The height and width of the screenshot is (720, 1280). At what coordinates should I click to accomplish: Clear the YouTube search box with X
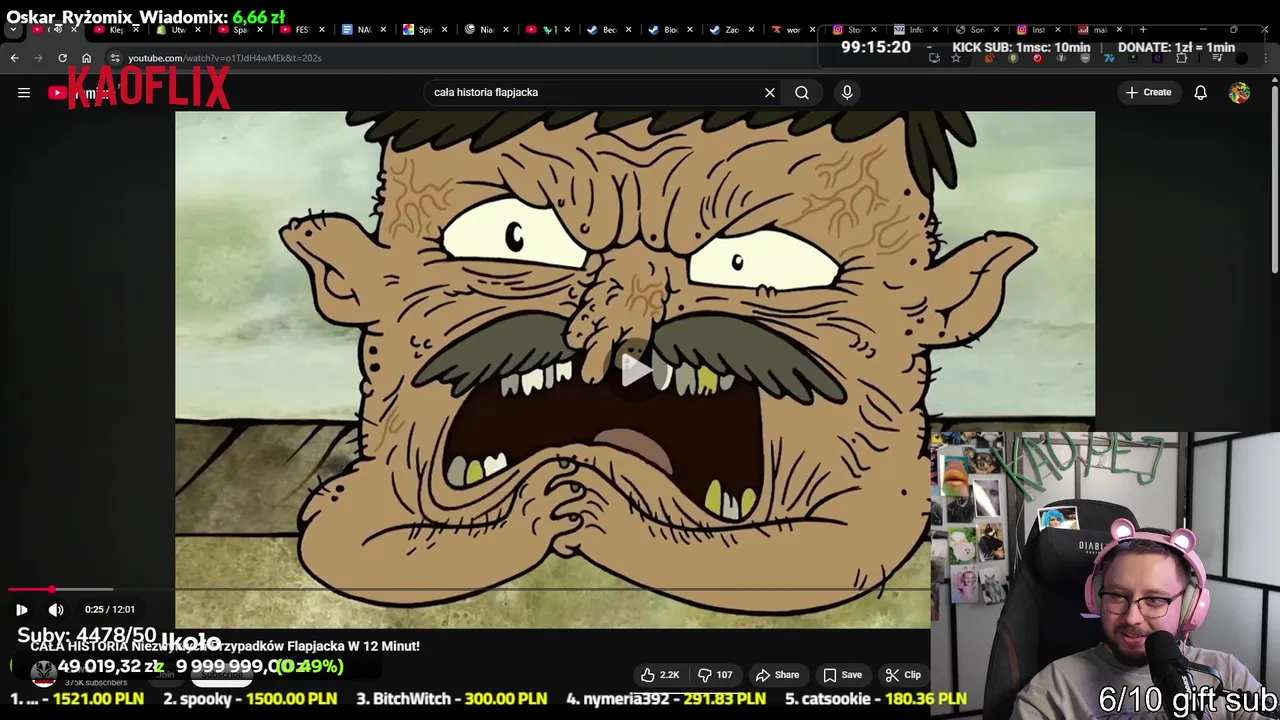(x=770, y=92)
